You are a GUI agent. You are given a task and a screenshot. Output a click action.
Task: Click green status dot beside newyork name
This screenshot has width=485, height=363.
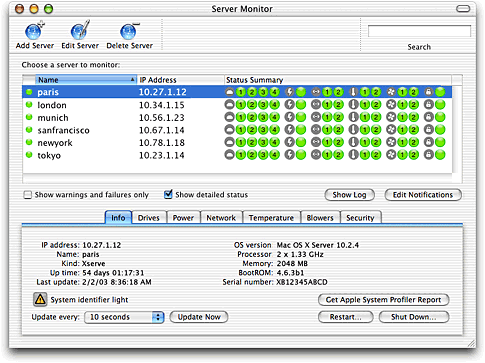[x=29, y=142]
